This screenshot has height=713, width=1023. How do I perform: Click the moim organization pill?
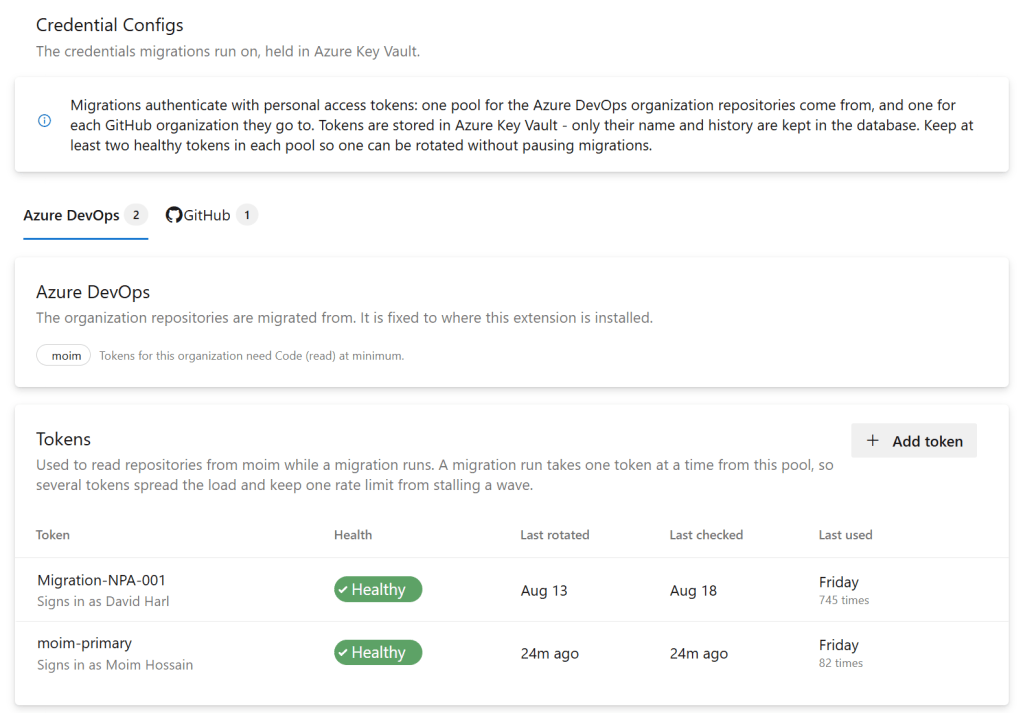coord(64,356)
